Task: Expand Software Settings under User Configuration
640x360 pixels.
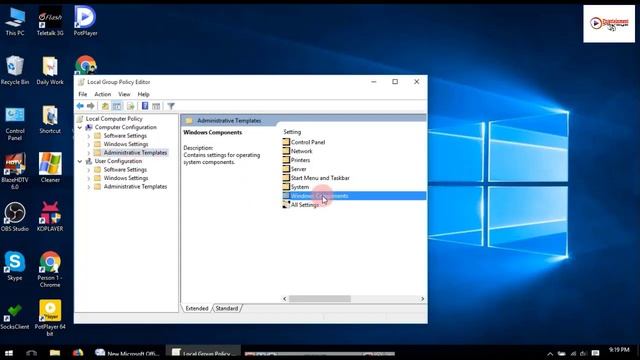Action: tap(89, 170)
